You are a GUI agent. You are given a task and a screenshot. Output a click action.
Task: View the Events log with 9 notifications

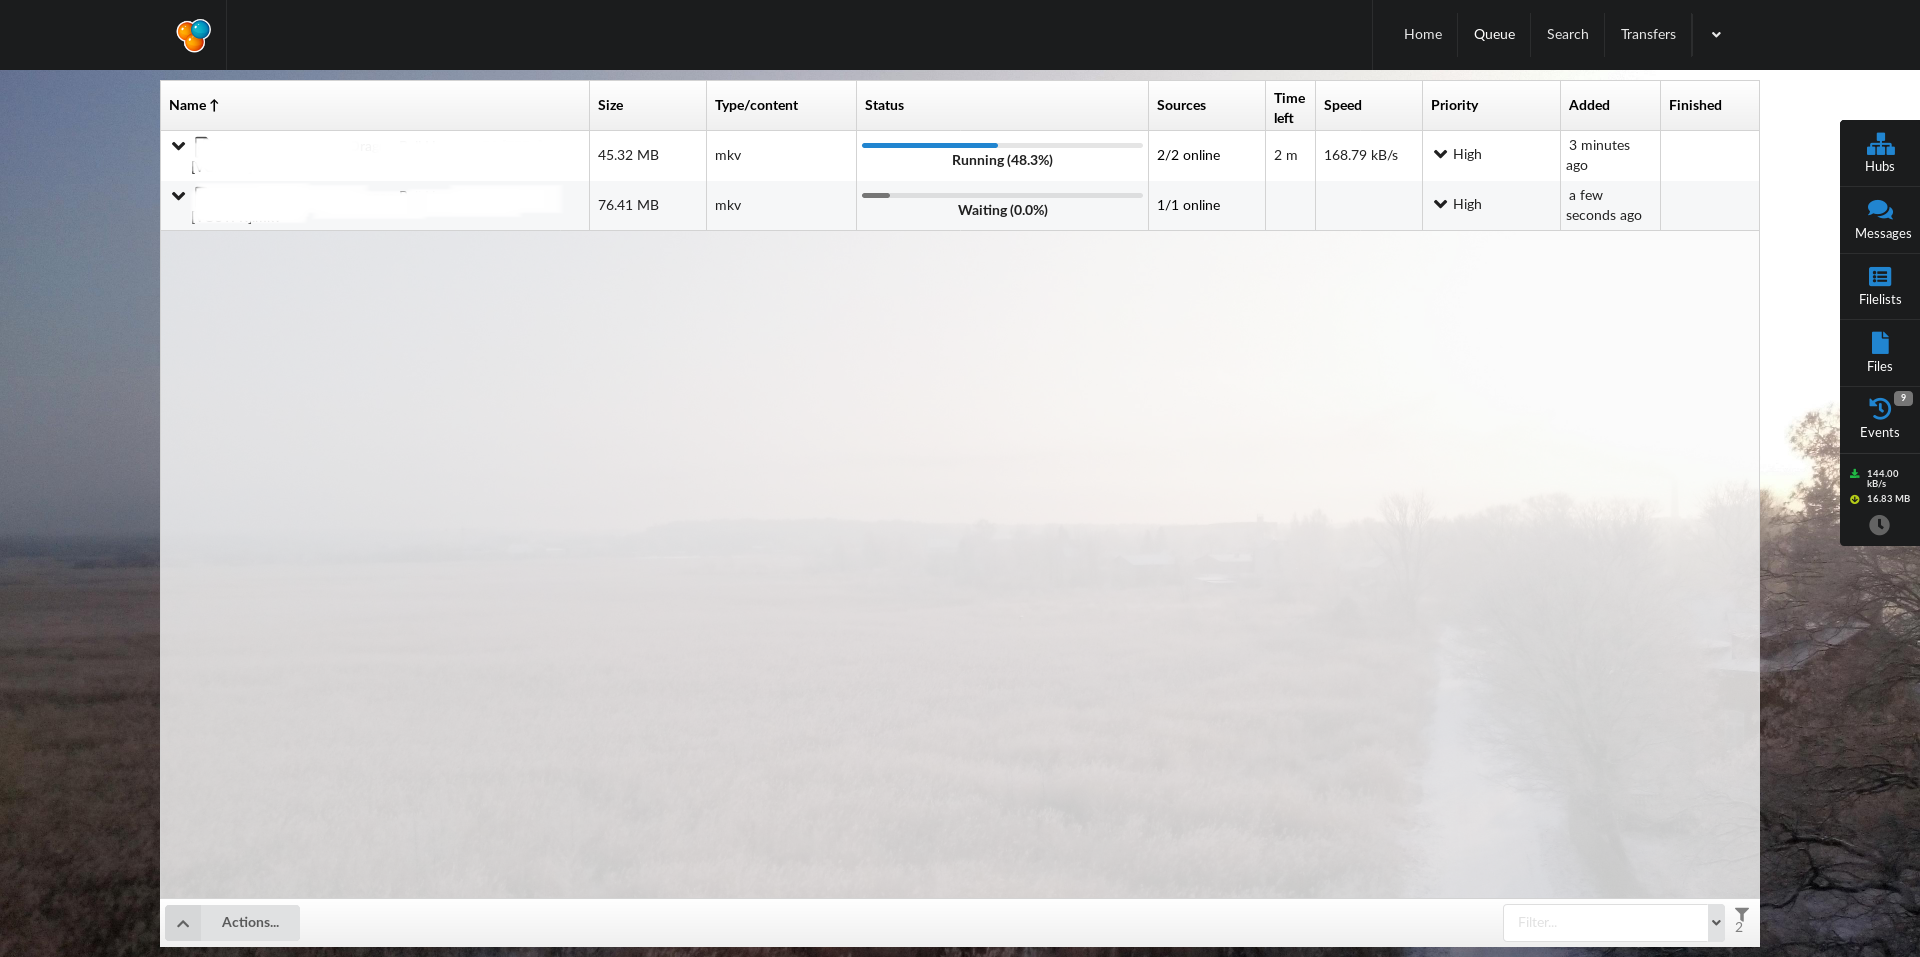pos(1880,418)
